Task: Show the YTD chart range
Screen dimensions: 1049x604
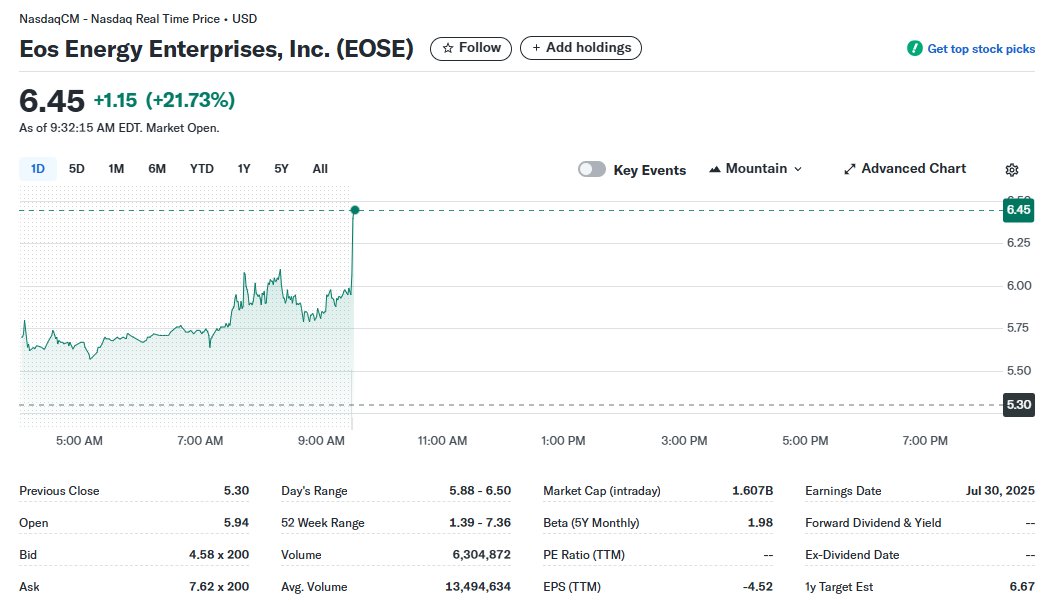Action: (x=201, y=169)
